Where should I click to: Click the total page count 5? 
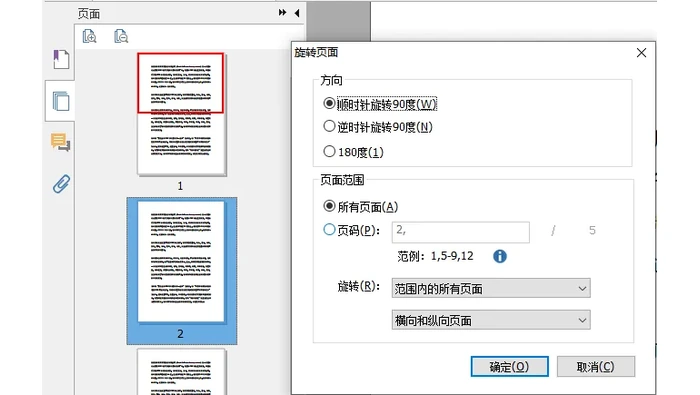[x=592, y=230]
